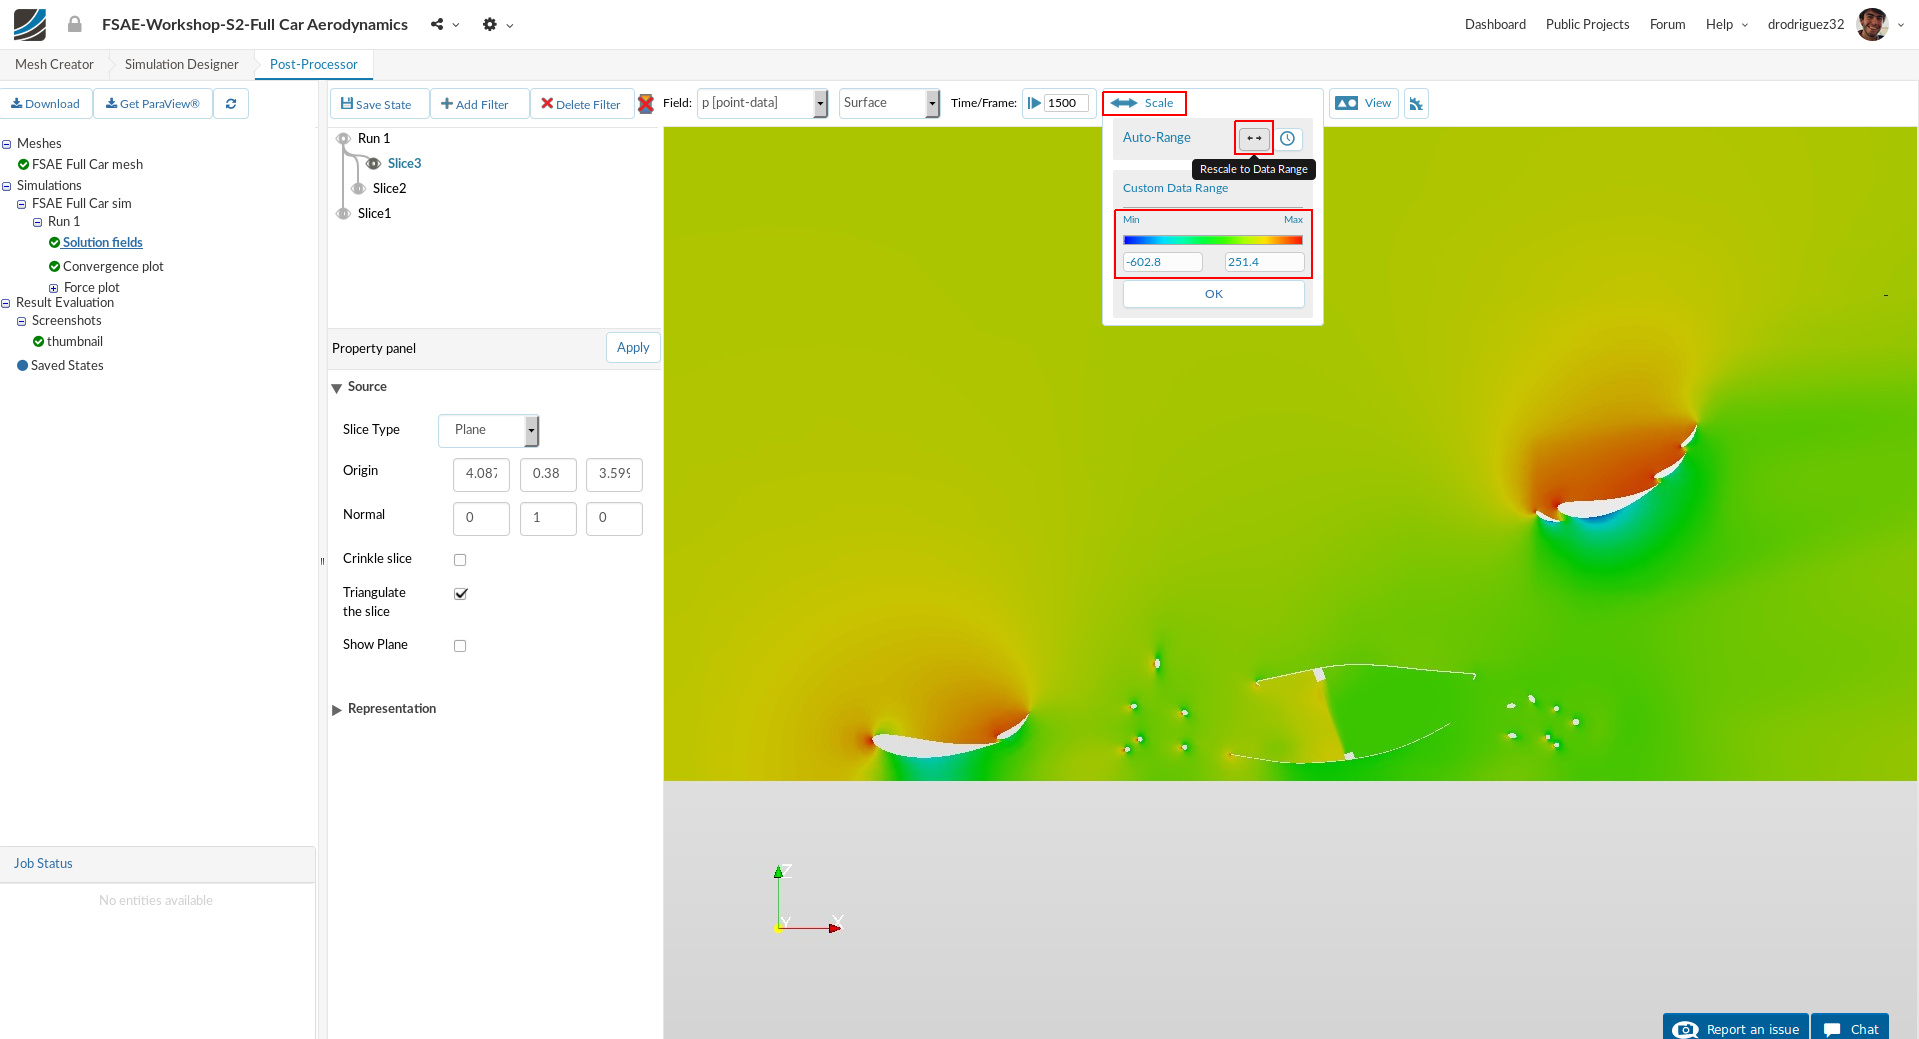Click the refresh icon beside Get ParaView
Viewport: 1919px width, 1039px height.
[x=231, y=104]
